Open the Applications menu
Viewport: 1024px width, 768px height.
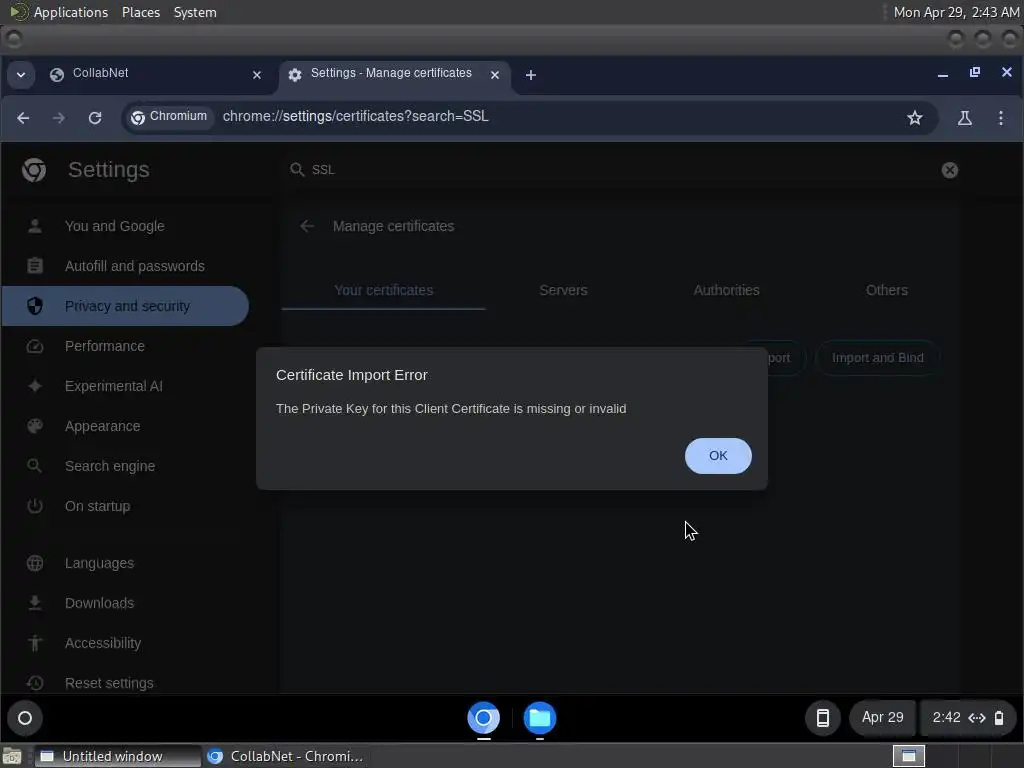[71, 12]
